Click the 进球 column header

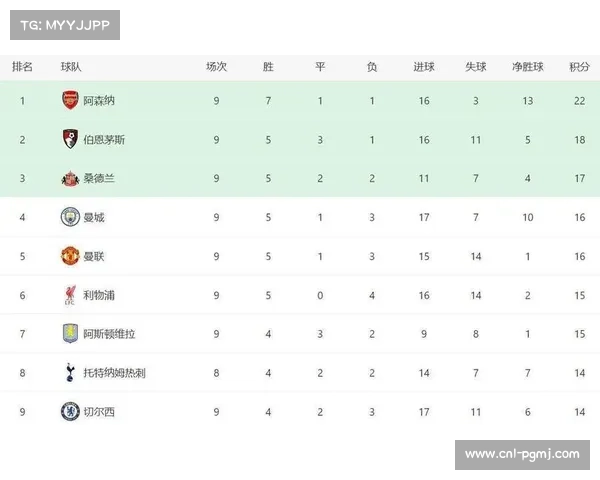pyautogui.click(x=424, y=67)
